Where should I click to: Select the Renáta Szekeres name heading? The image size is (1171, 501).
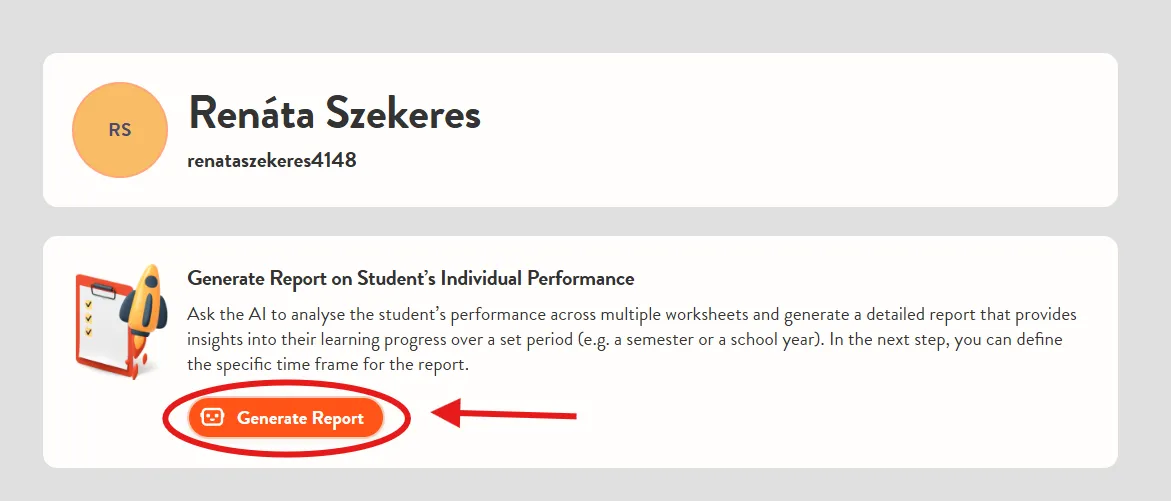(x=335, y=113)
